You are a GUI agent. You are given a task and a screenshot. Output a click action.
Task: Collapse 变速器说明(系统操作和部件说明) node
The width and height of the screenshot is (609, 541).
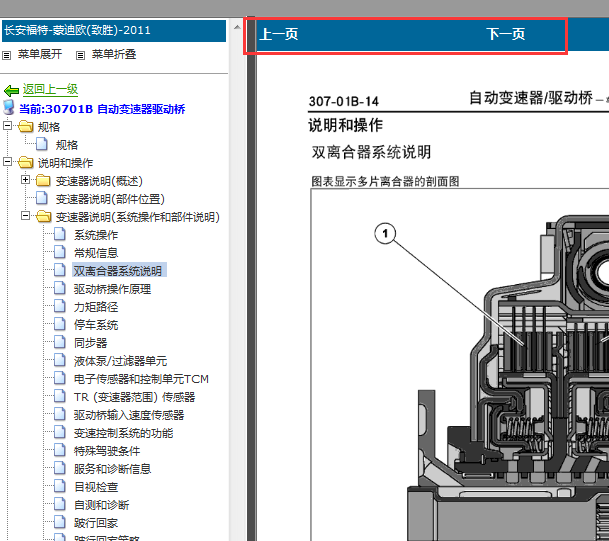tap(25, 216)
